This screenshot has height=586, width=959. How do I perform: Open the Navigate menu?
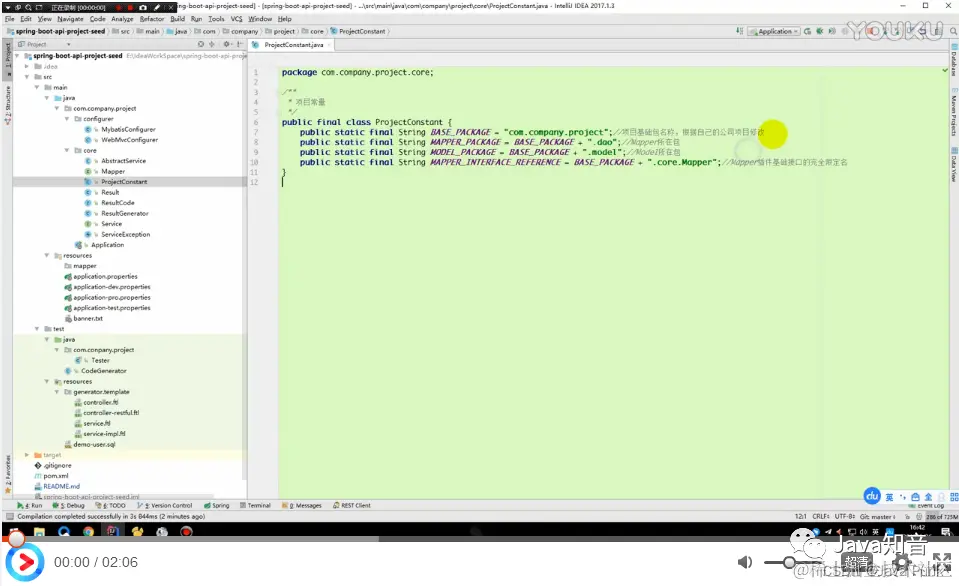click(70, 19)
